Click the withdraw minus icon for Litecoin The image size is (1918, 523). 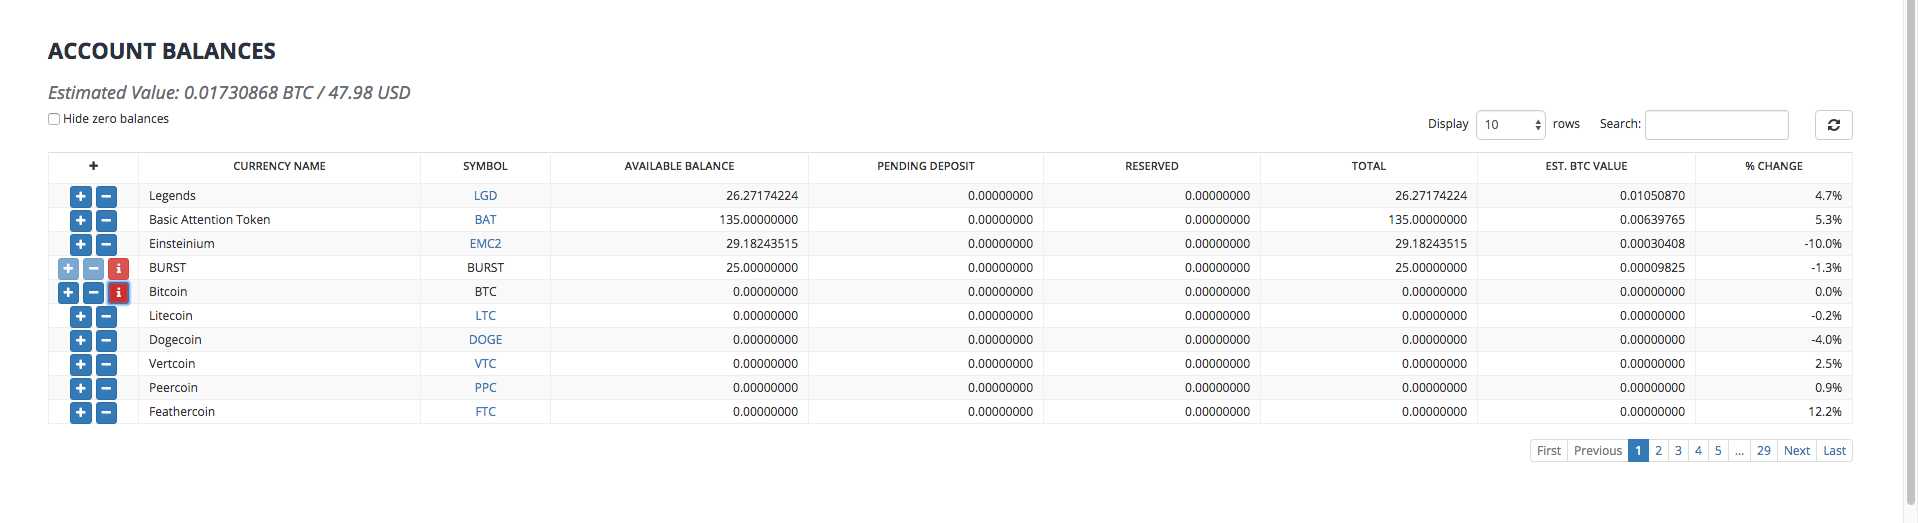pyautogui.click(x=106, y=317)
